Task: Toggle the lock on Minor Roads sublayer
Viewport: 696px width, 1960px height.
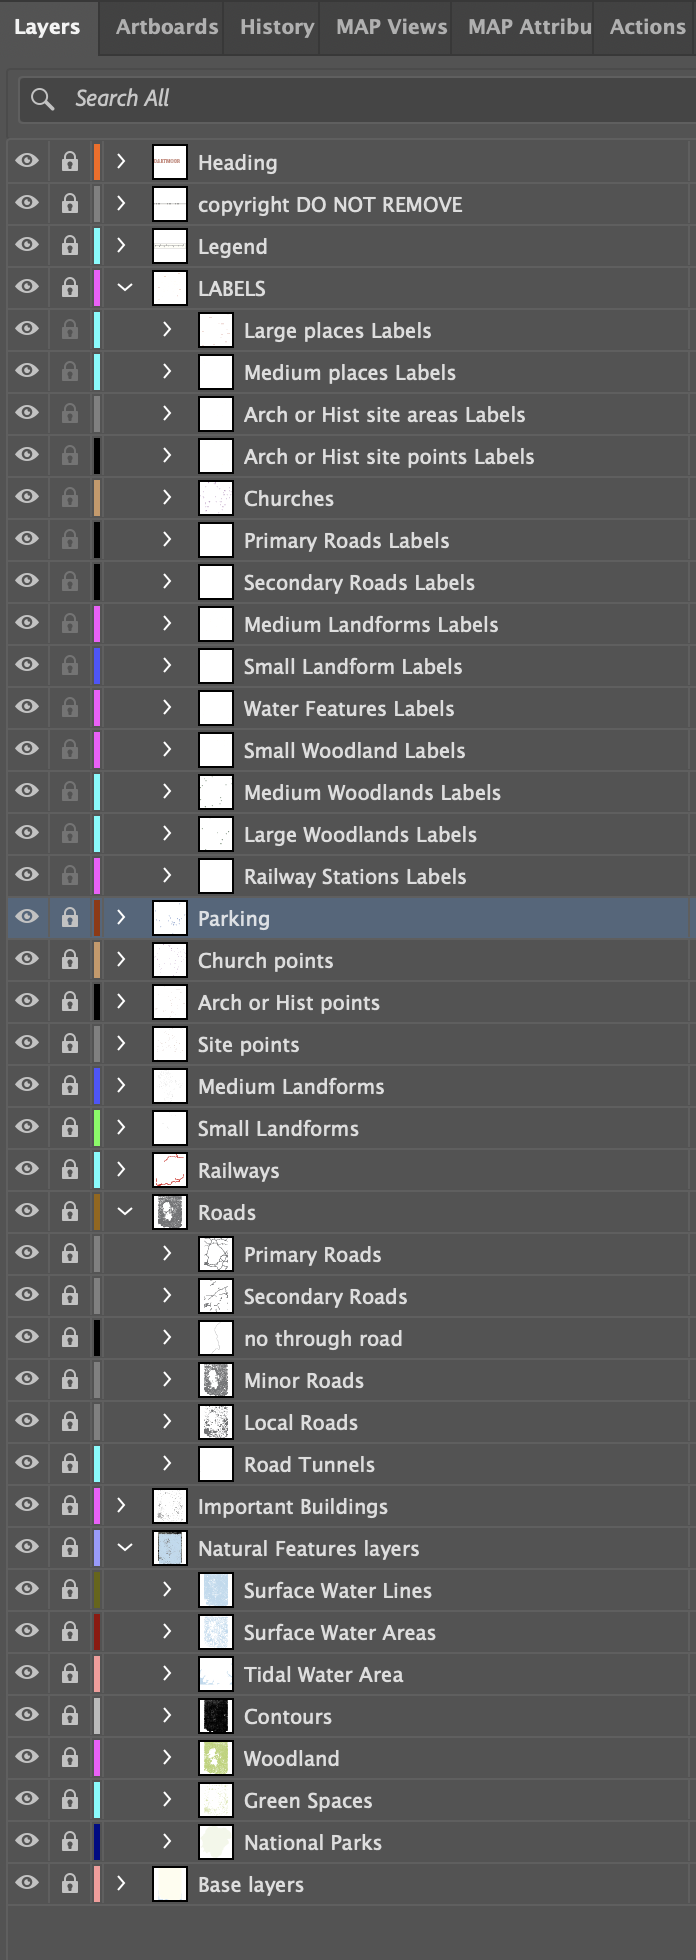Action: tap(70, 1380)
